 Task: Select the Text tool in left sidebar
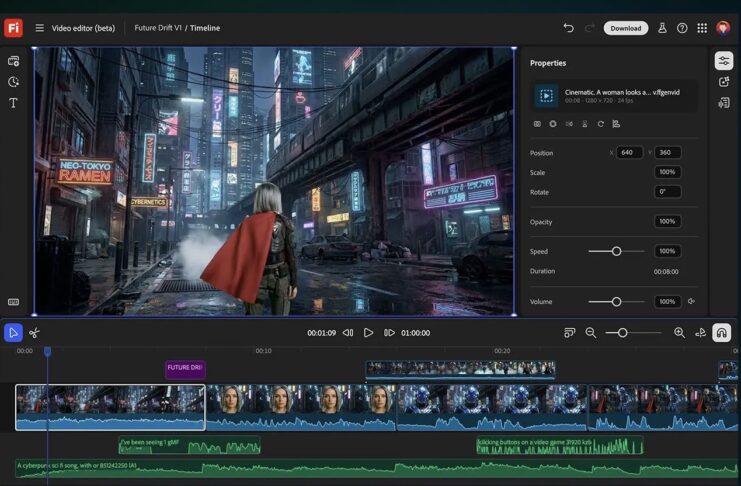coord(13,103)
